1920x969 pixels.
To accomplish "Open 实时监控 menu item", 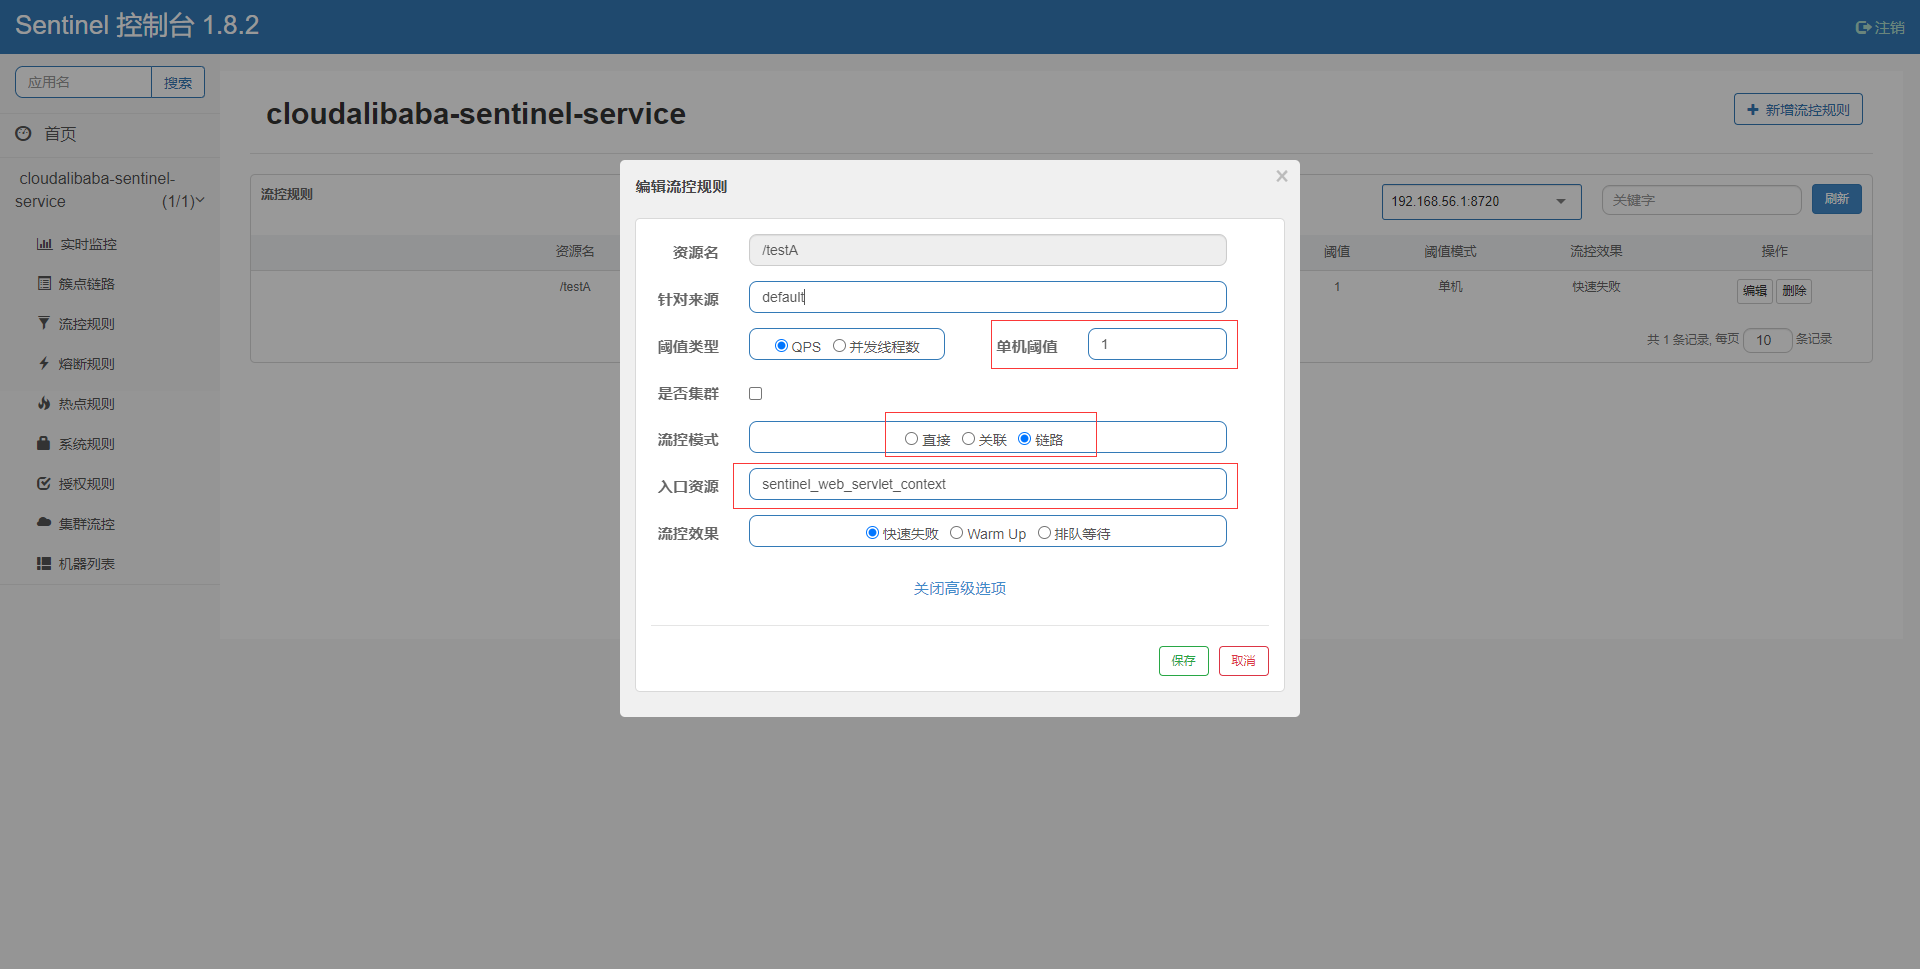I will tap(88, 244).
